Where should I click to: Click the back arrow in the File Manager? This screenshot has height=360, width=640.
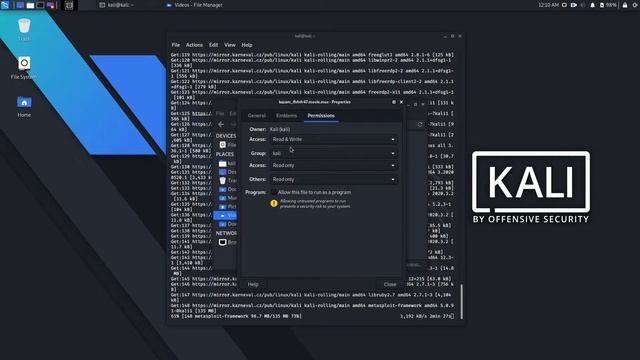coord(221,124)
